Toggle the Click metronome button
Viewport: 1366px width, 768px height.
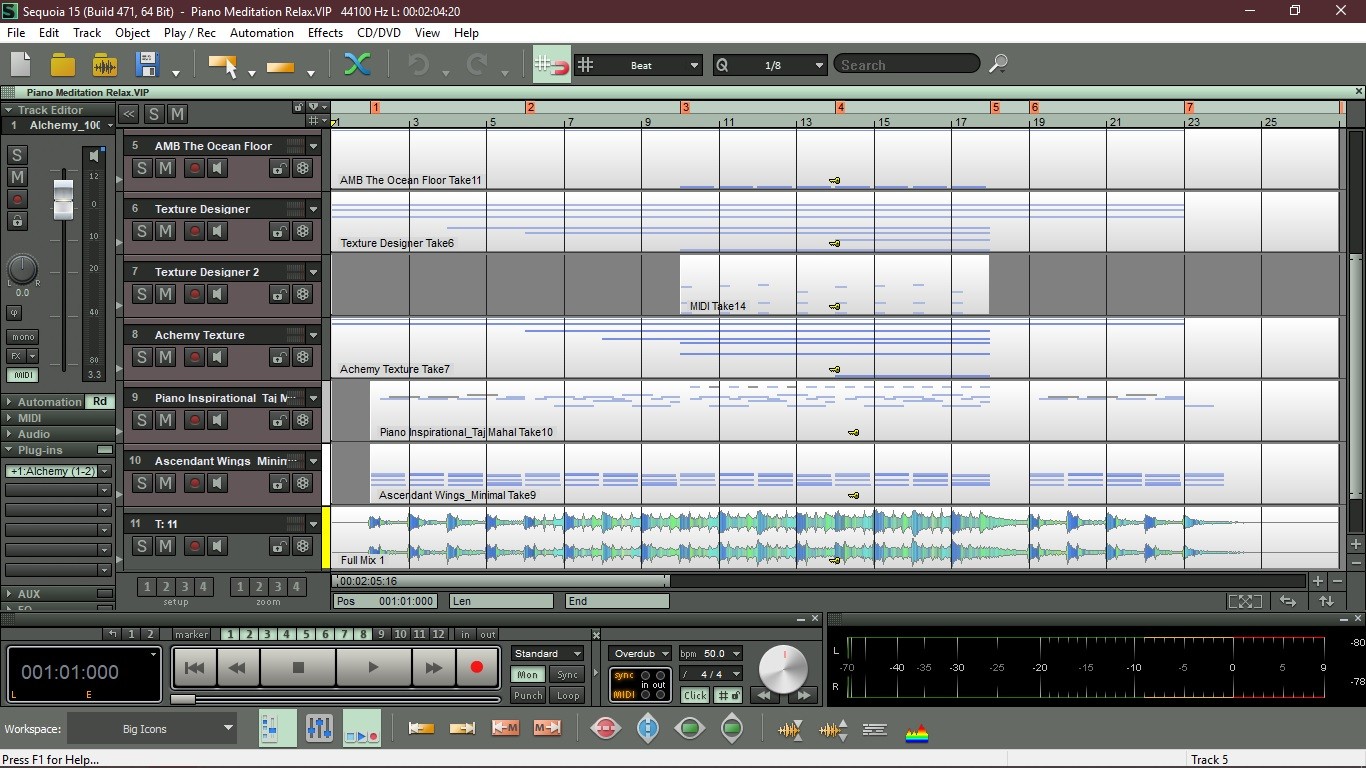click(695, 695)
